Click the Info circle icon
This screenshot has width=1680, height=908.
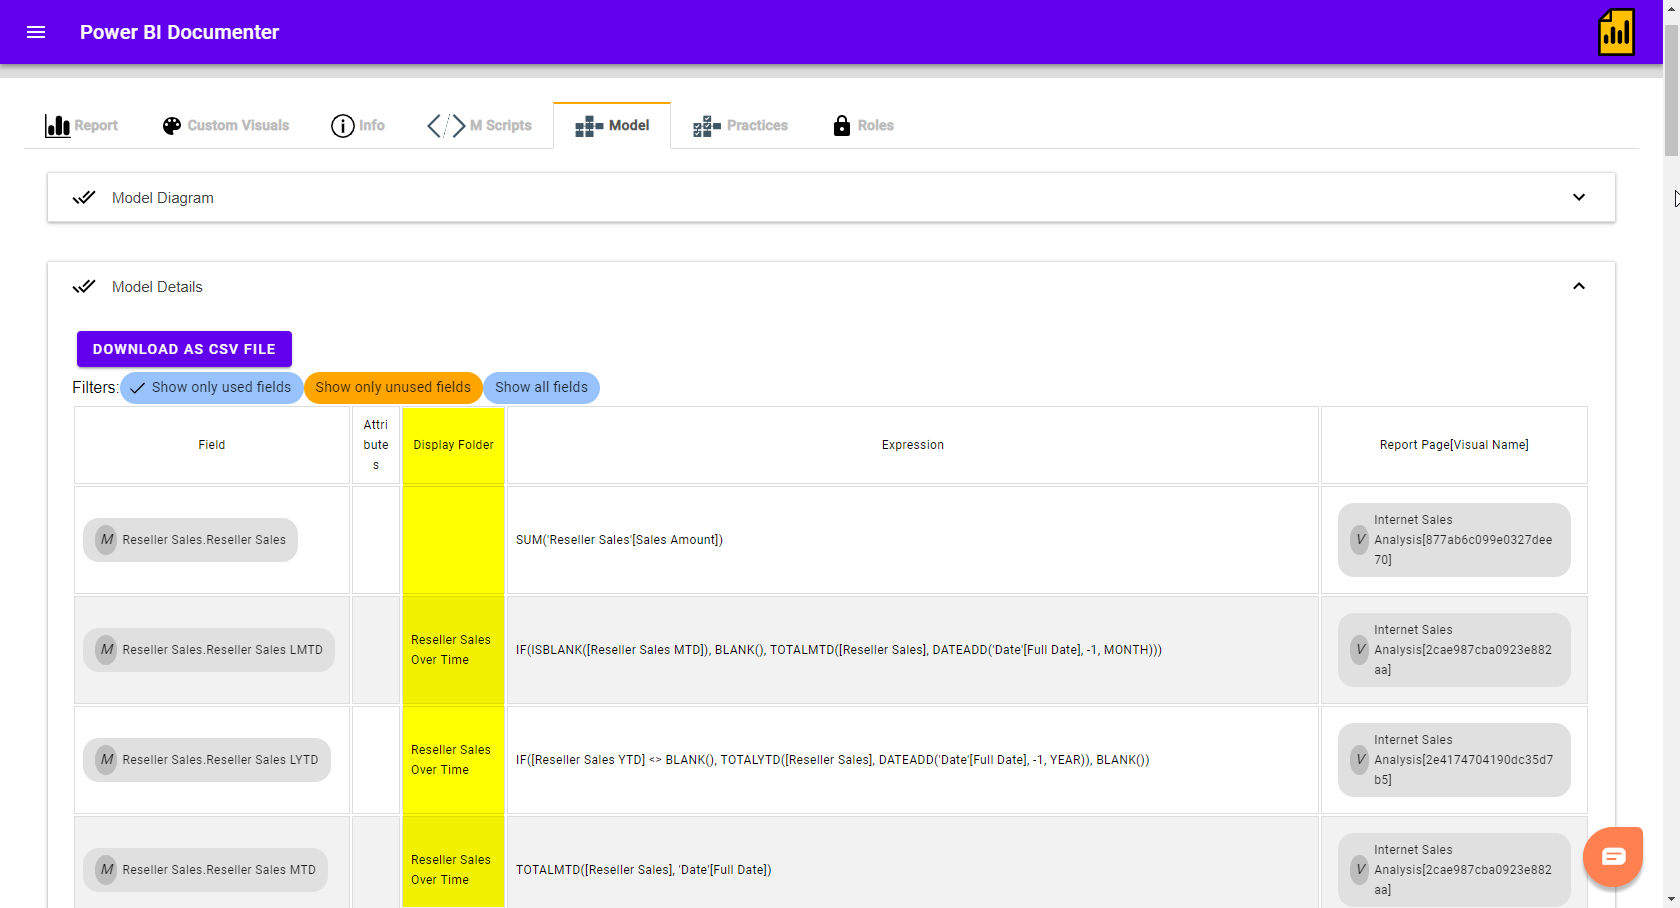(341, 125)
